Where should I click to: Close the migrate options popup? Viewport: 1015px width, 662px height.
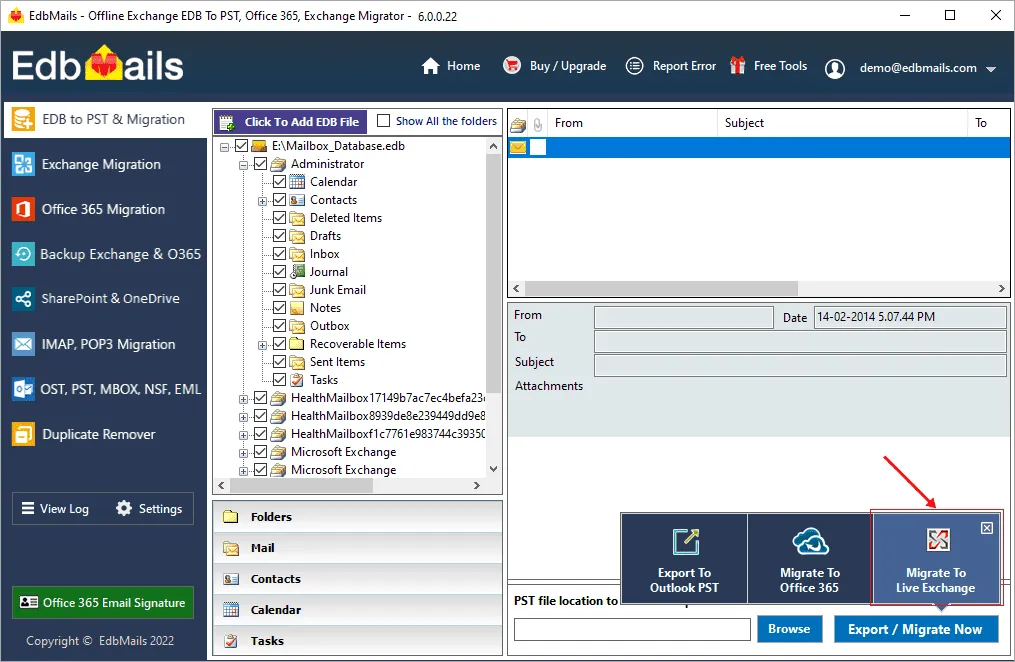tap(987, 528)
